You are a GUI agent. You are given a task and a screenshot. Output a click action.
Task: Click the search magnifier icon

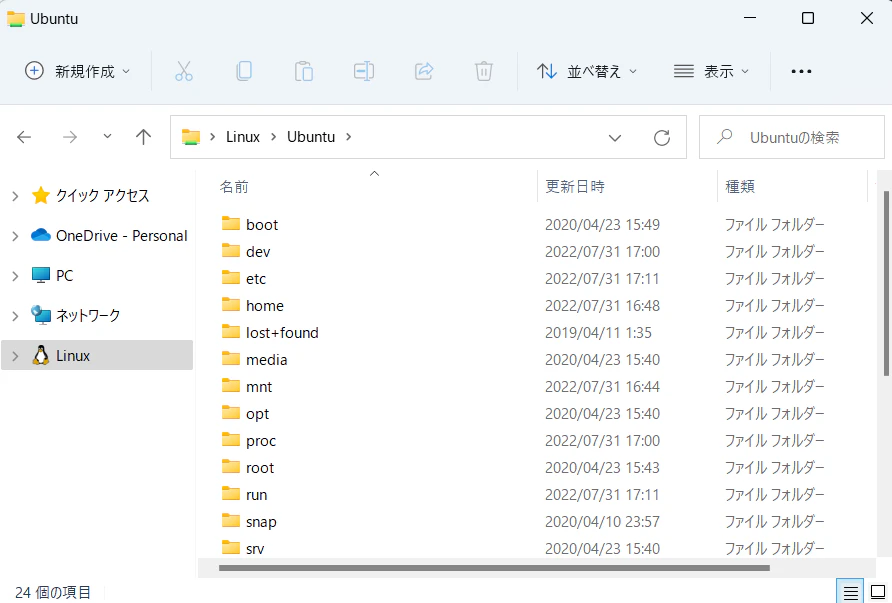(x=724, y=137)
